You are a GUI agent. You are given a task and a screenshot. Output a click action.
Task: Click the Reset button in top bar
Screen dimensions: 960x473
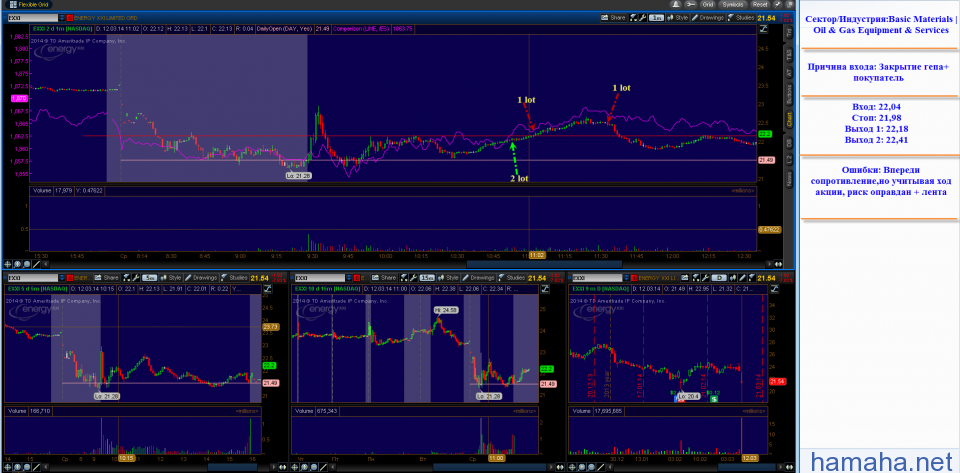pos(760,5)
